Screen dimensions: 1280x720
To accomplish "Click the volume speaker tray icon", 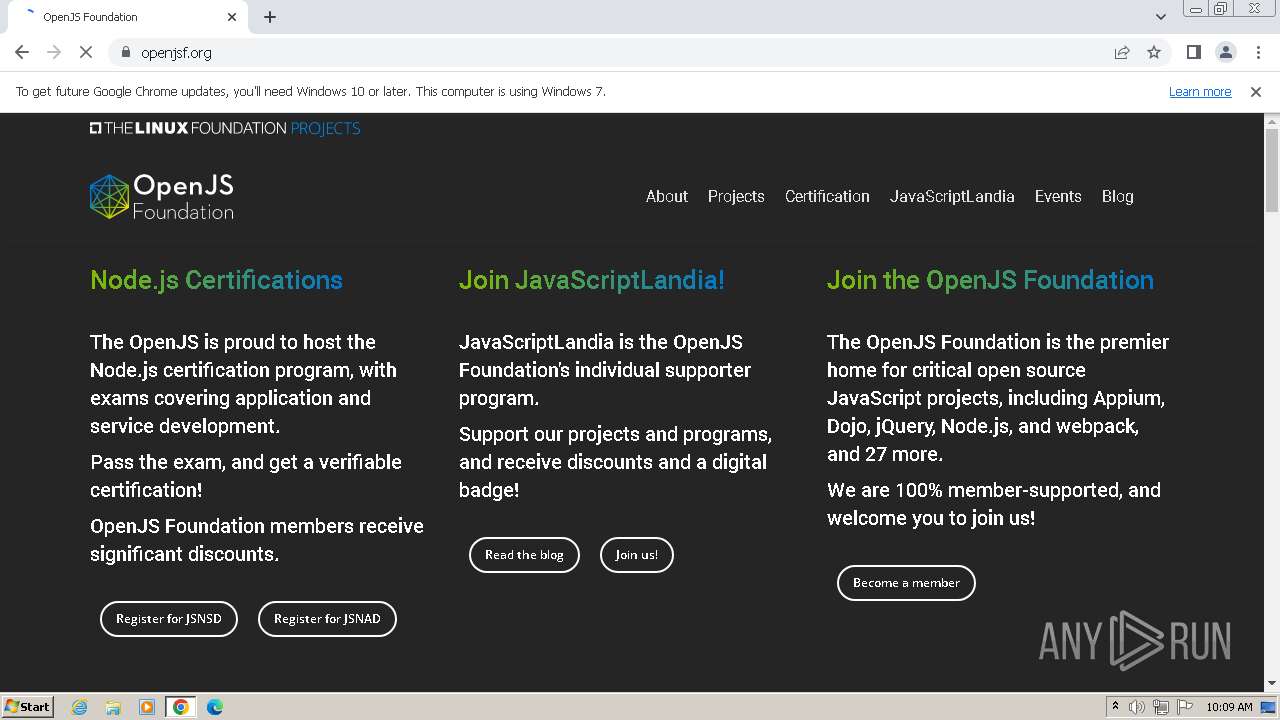I will 1137,707.
